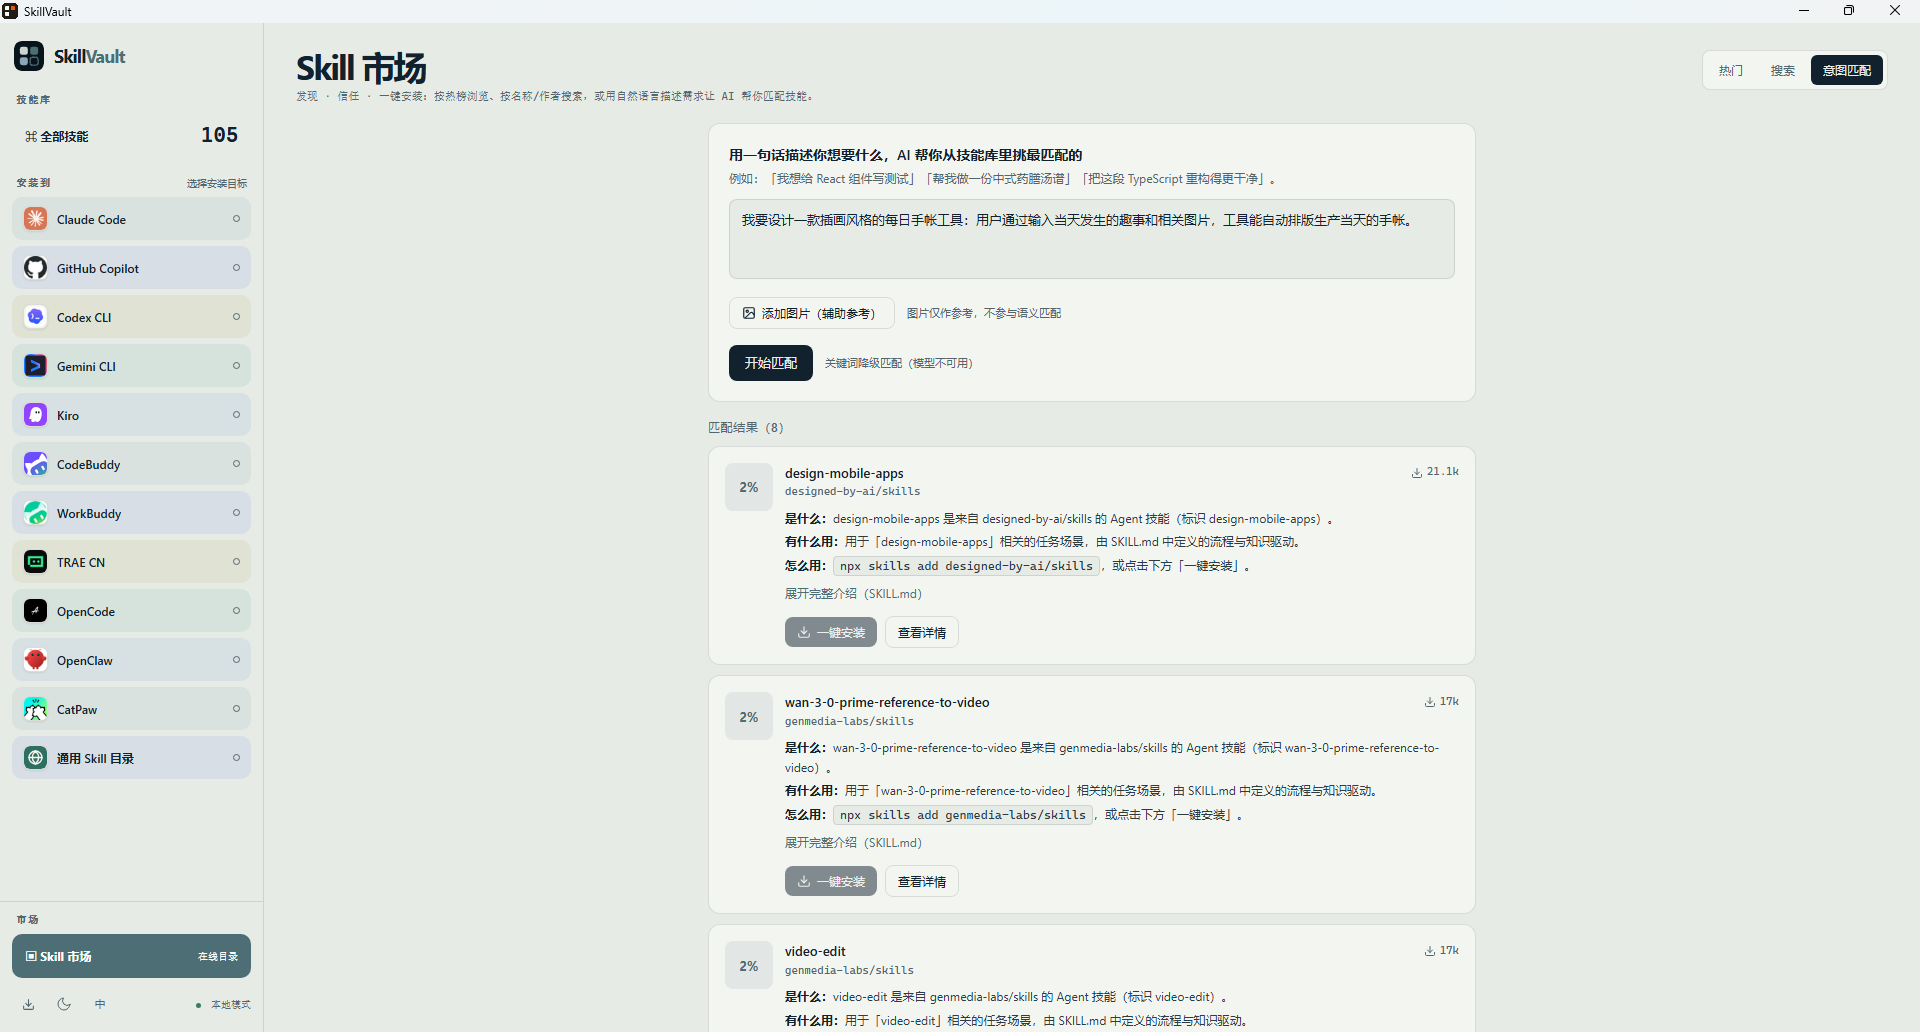The height and width of the screenshot is (1032, 1920).
Task: Expand full SKILL.md intro for wan-3-0-prime-reference-to-video
Action: 853,843
